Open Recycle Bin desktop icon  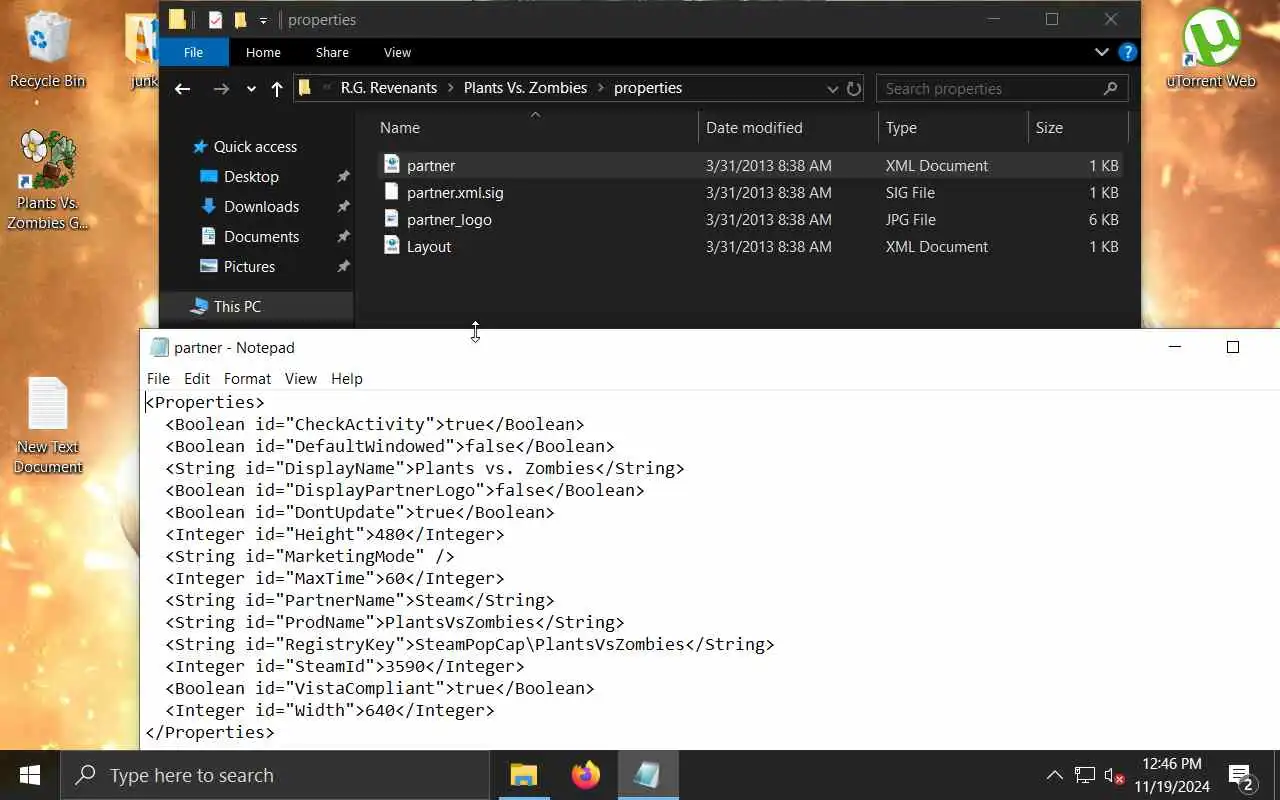pyautogui.click(x=47, y=50)
